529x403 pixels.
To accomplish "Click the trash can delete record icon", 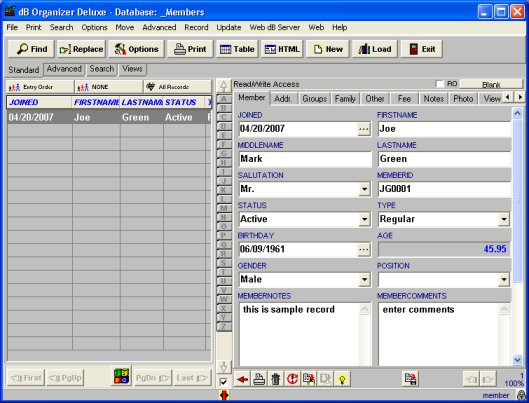I will click(x=276, y=379).
